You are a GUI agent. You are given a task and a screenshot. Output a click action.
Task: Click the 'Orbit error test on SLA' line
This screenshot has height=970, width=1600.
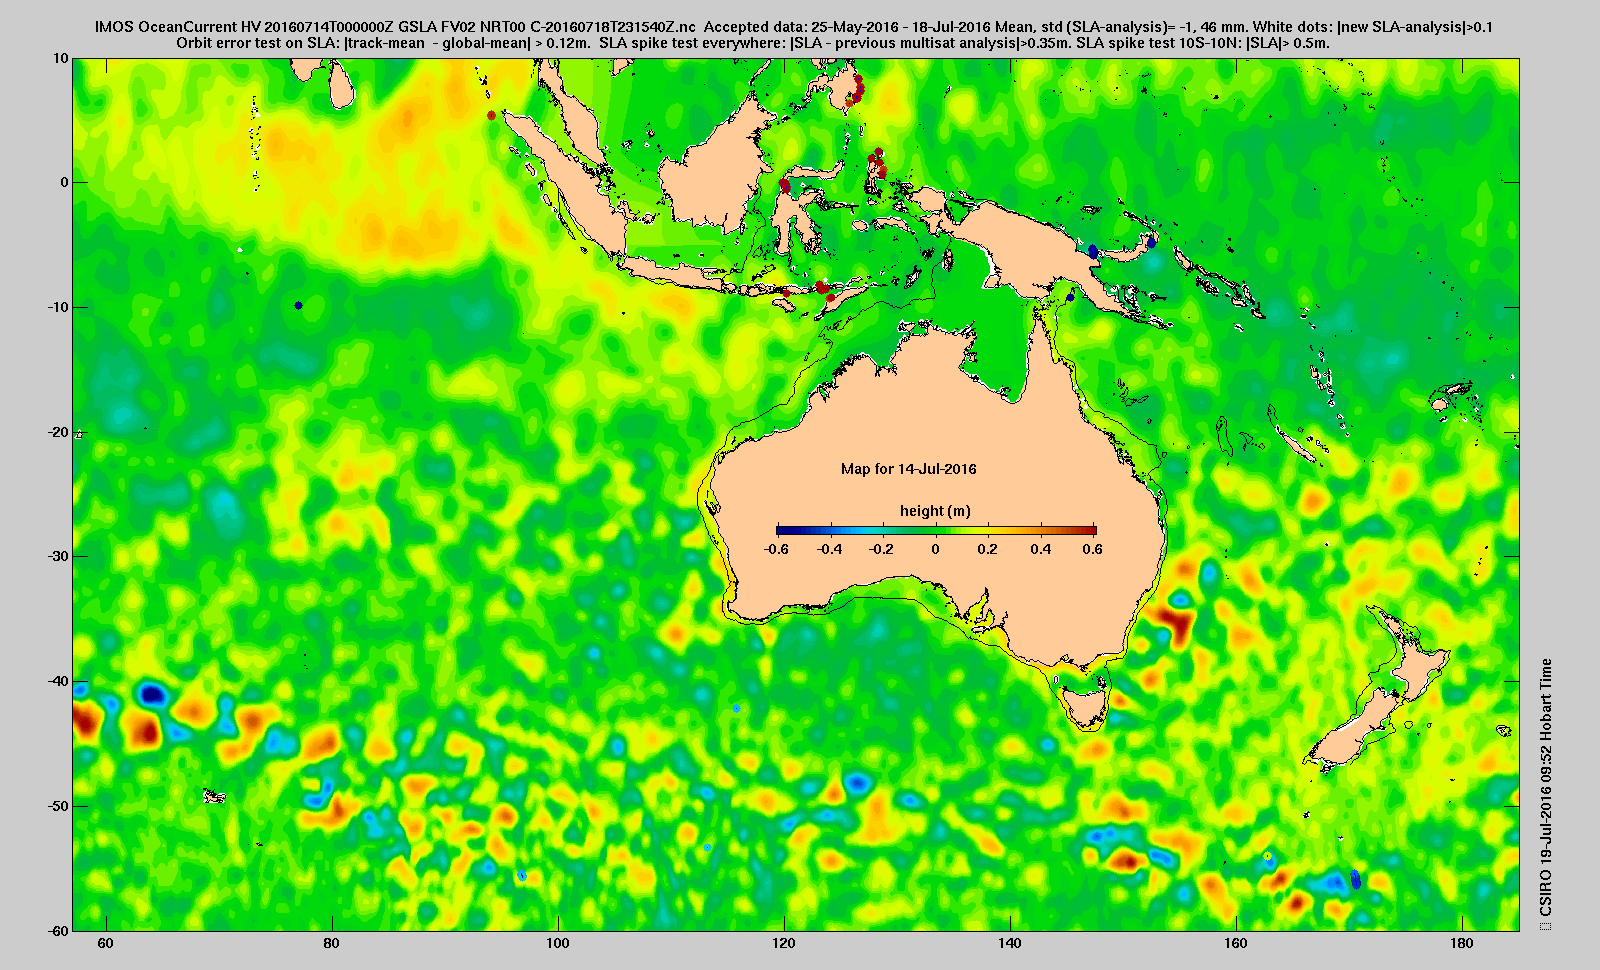pos(752,43)
